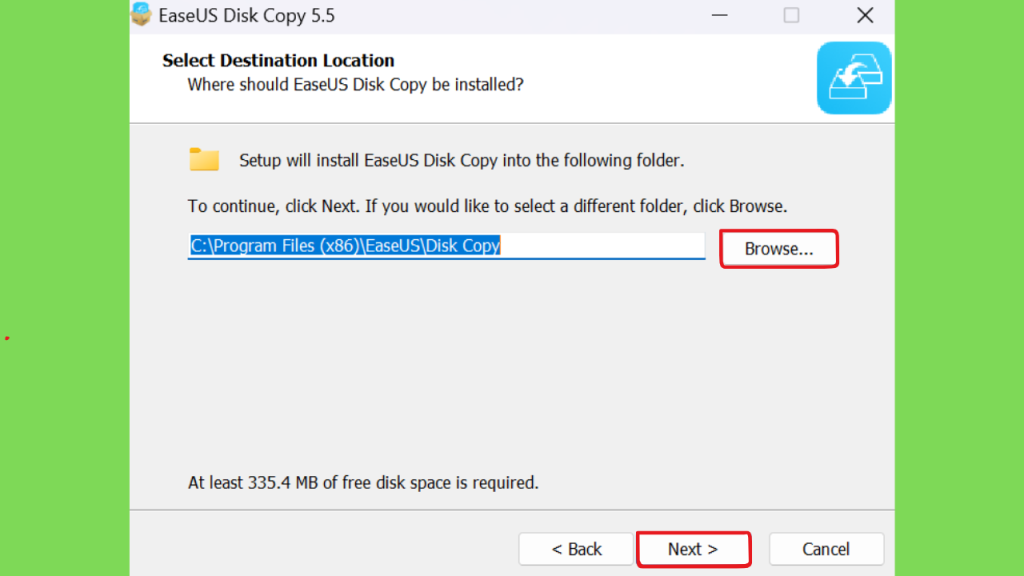Click the blue EaseUS Disk Copy logo
Screen dimensions: 1024x576
854,78
